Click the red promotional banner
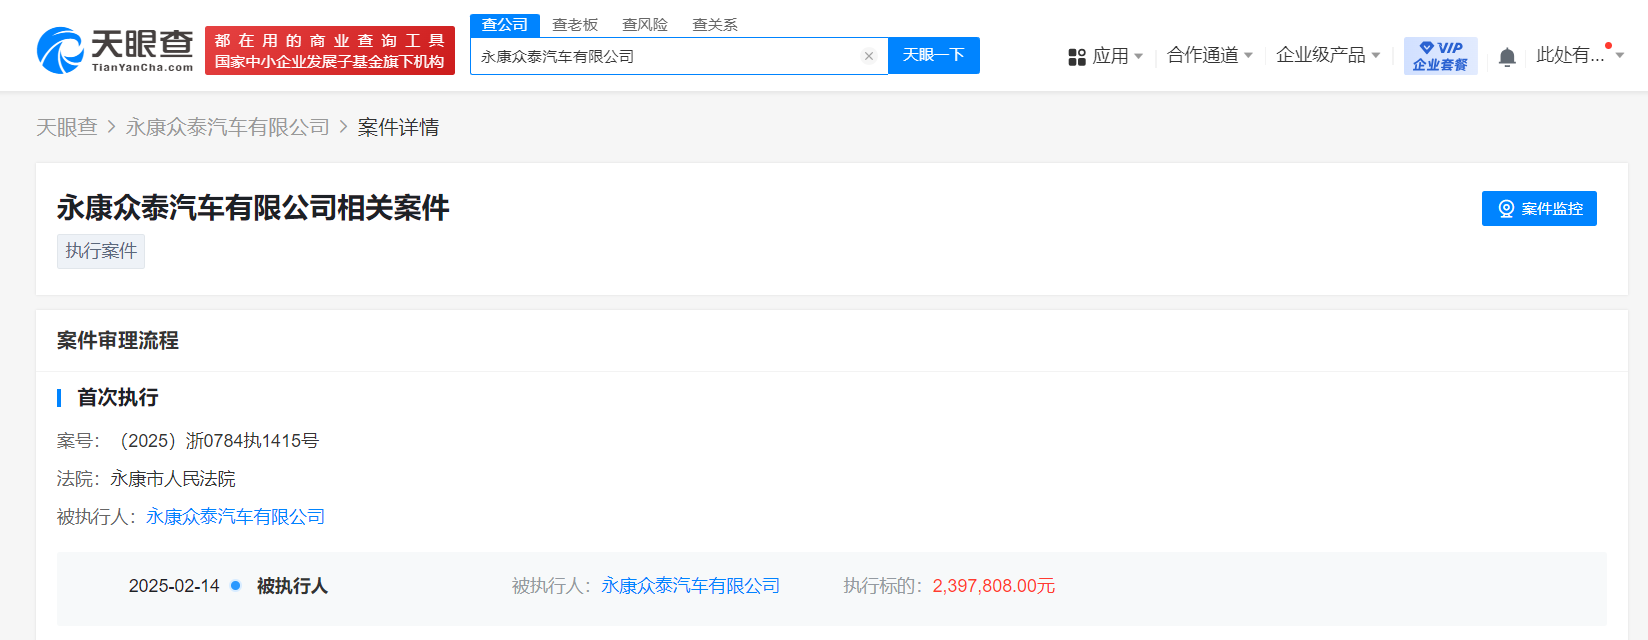 pos(330,50)
